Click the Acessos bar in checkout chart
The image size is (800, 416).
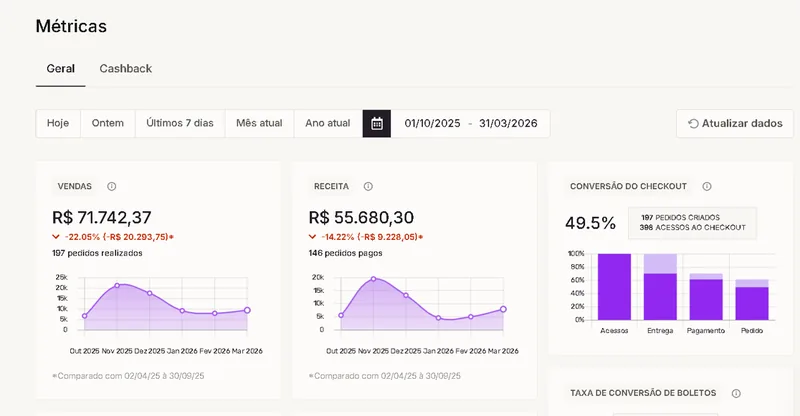[614, 287]
